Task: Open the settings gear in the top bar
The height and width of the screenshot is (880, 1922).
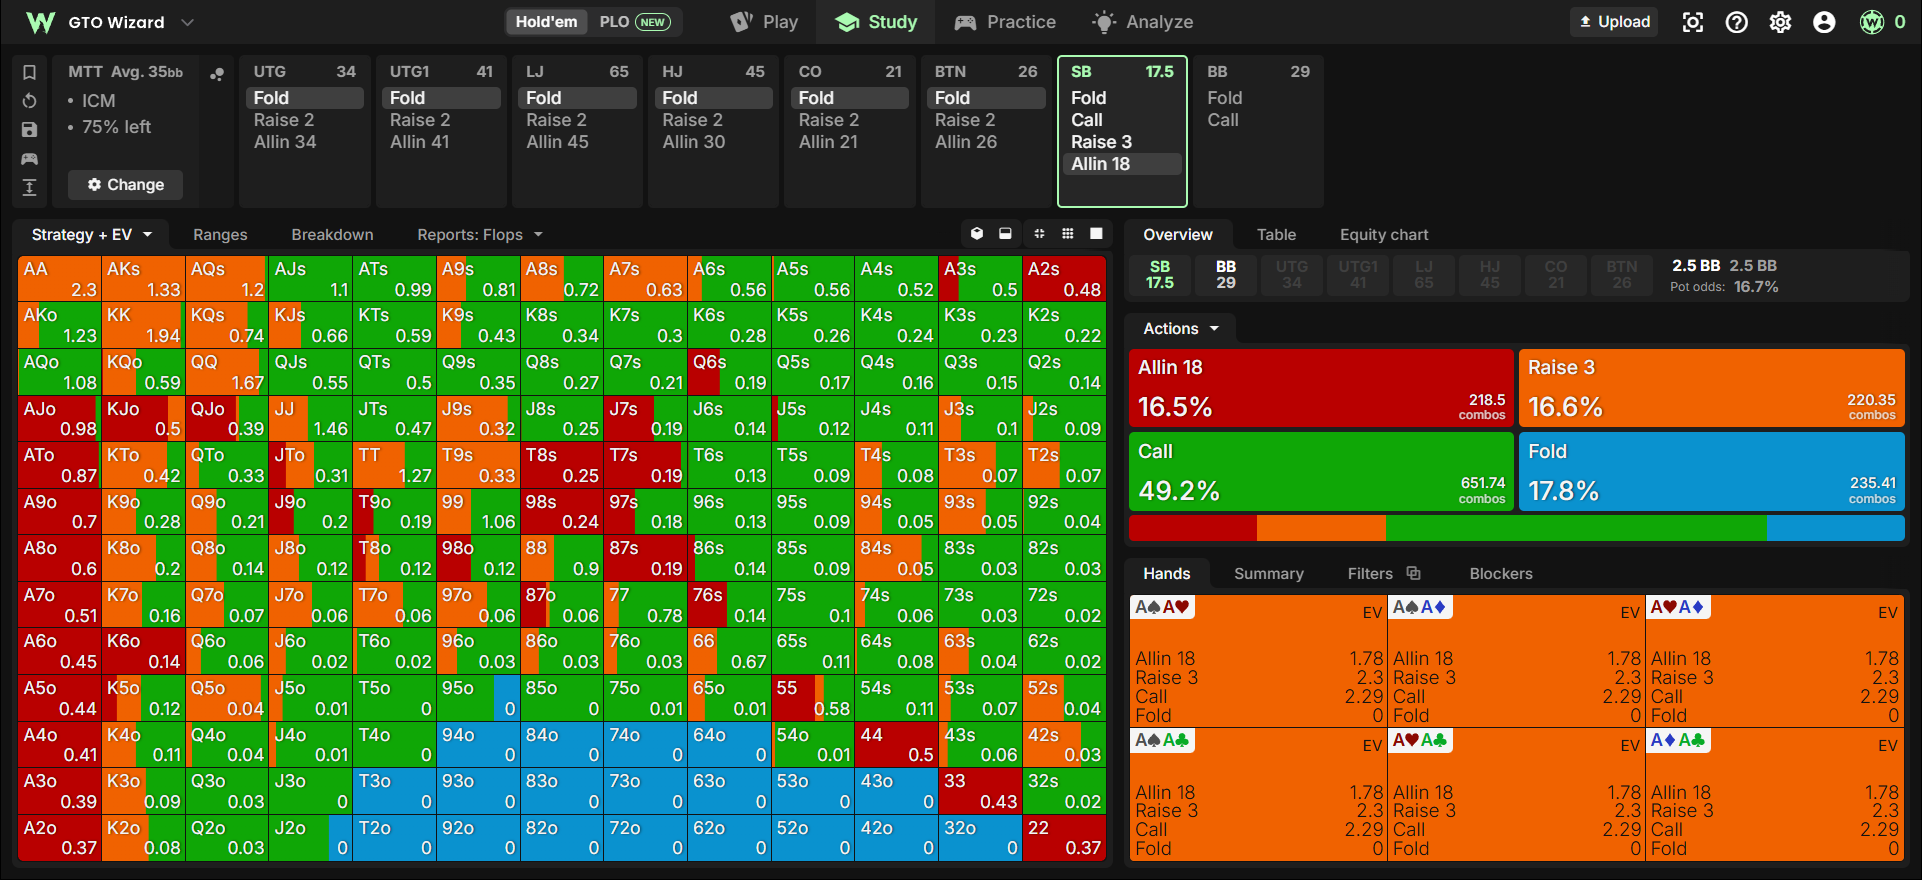Action: point(1781,22)
